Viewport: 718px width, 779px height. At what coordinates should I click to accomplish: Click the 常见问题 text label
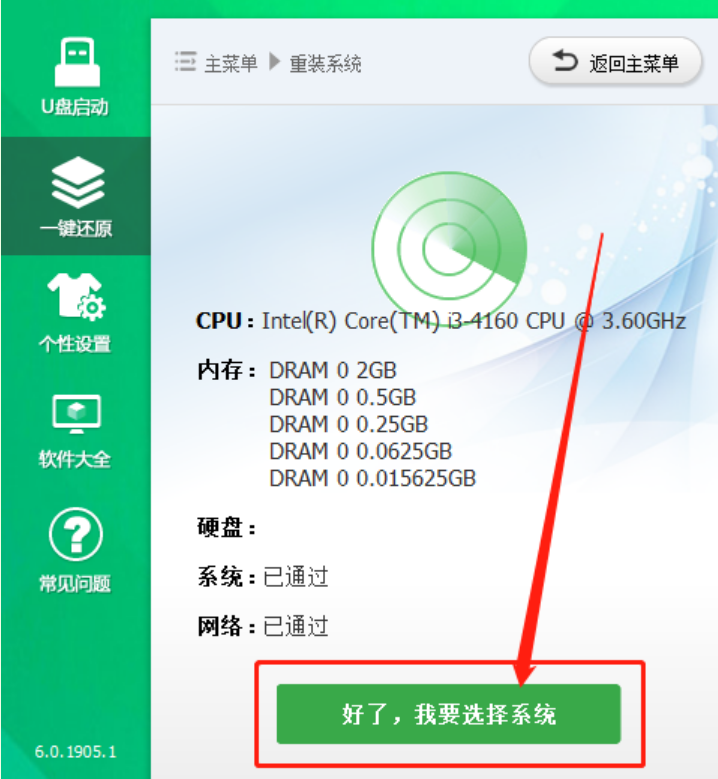[x=75, y=583]
